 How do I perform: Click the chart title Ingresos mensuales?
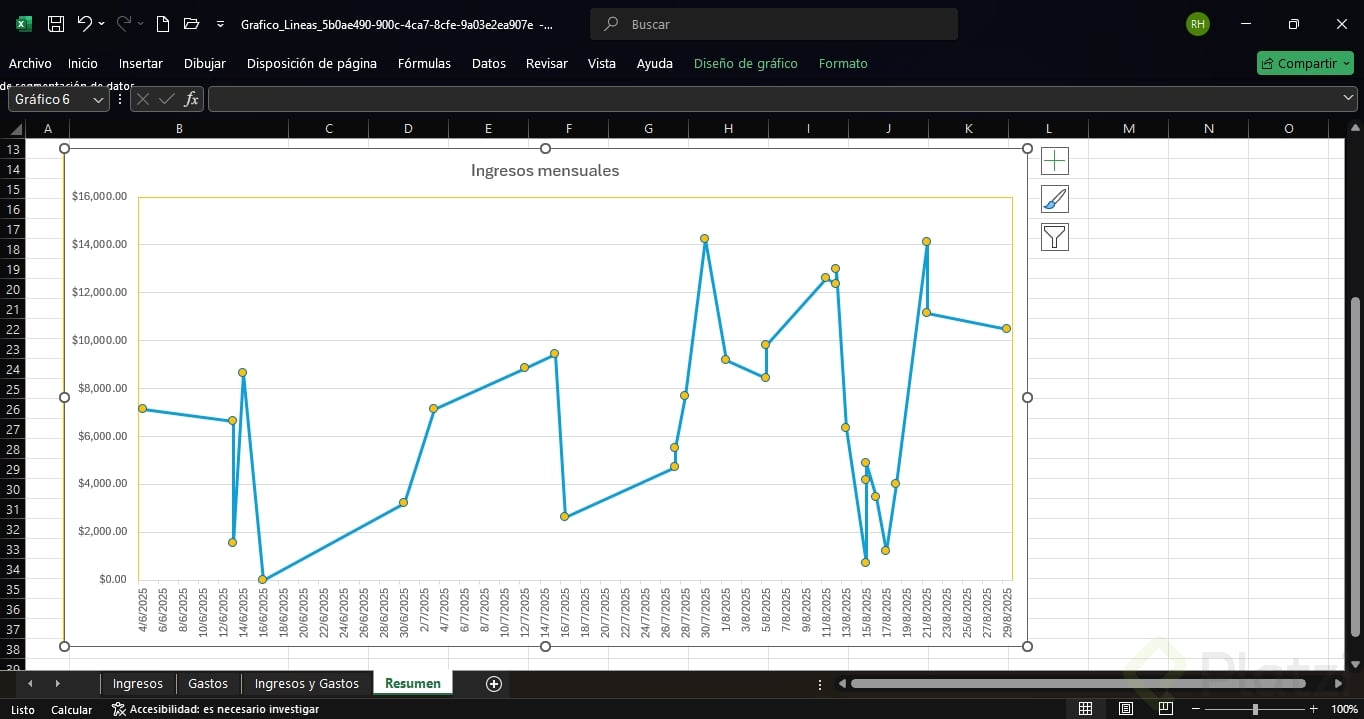545,171
